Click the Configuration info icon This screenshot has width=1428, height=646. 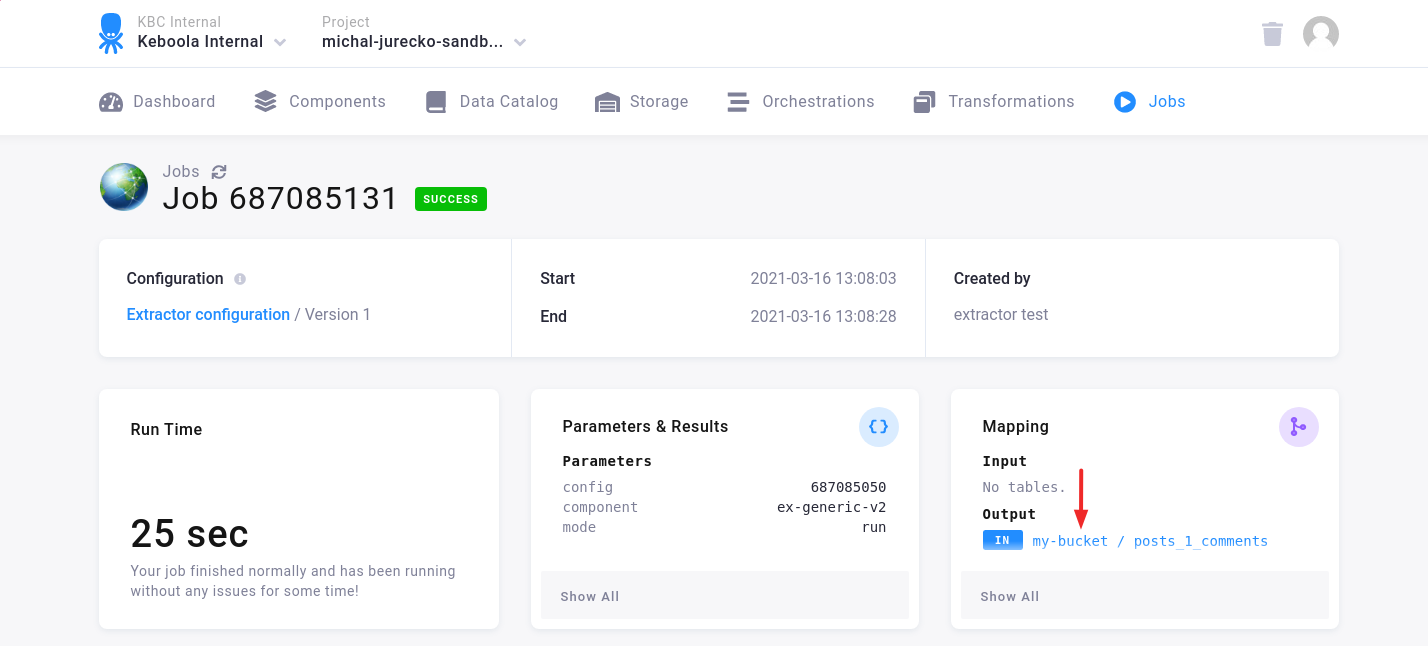click(240, 279)
